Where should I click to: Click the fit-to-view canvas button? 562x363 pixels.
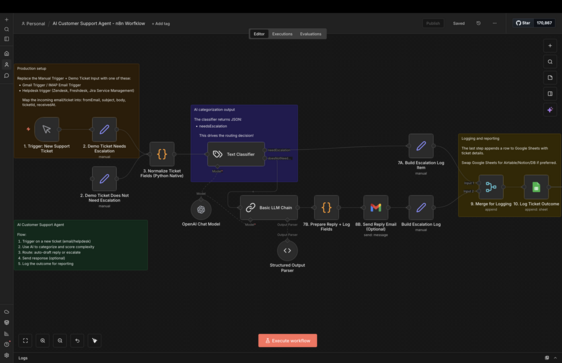25,340
